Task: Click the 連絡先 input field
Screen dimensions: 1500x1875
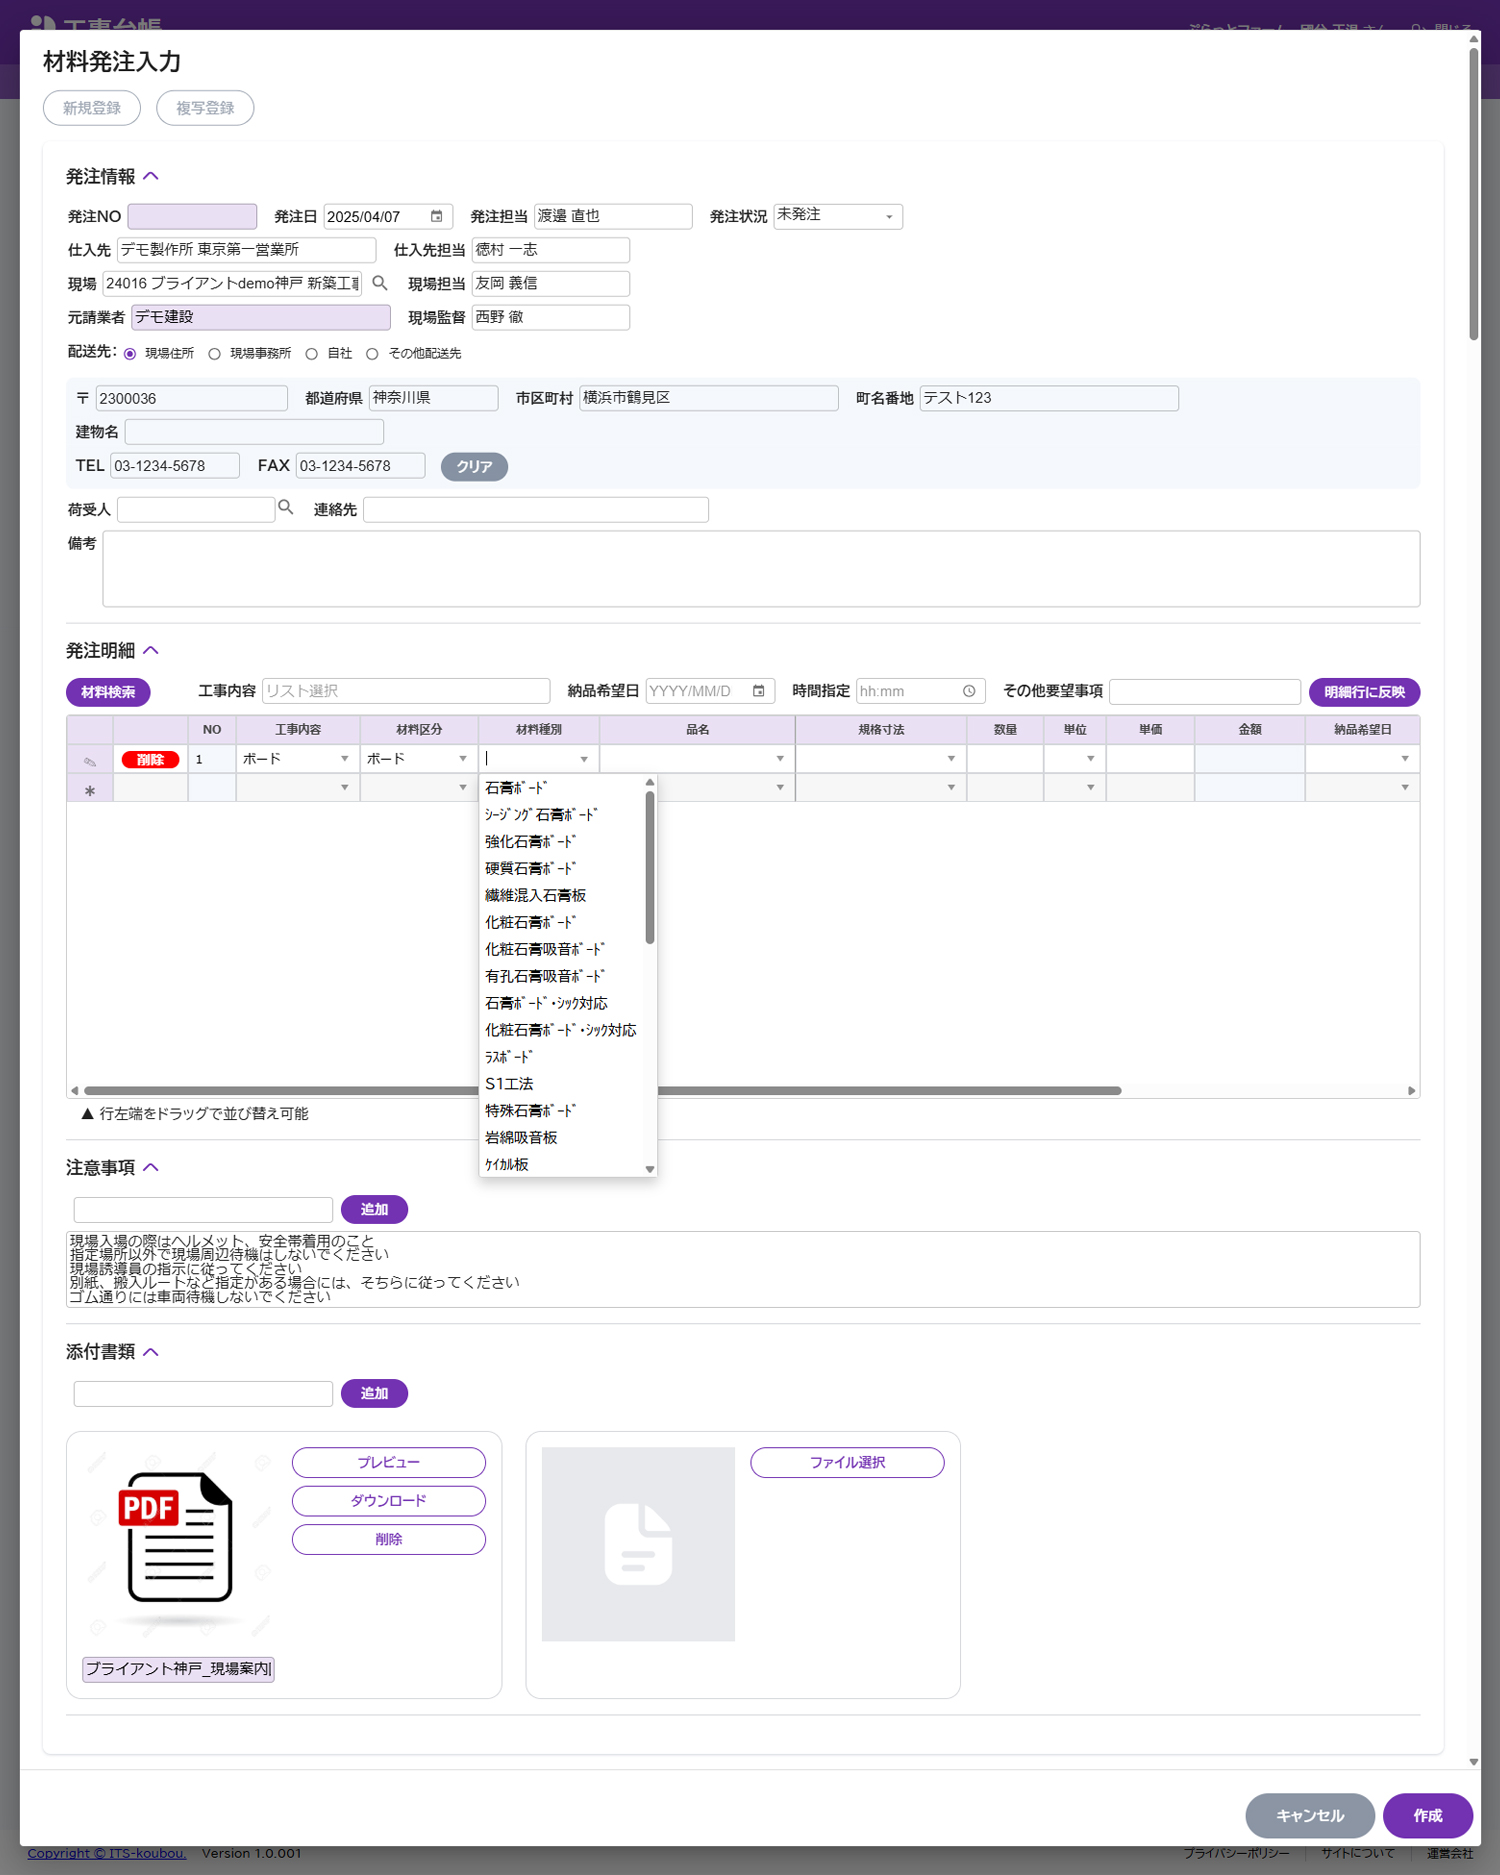Action: [x=536, y=509]
